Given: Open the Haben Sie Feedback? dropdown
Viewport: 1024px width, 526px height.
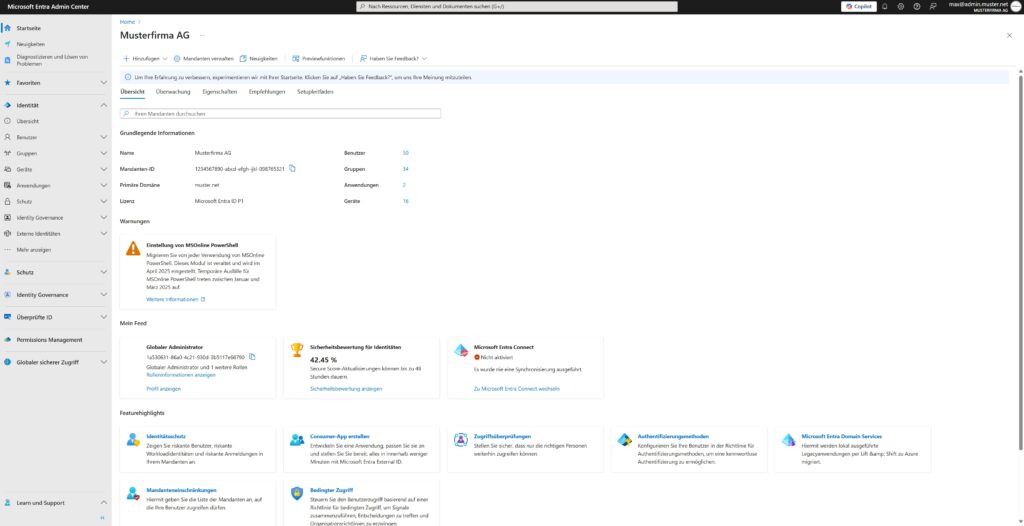Looking at the screenshot, I should [x=394, y=58].
